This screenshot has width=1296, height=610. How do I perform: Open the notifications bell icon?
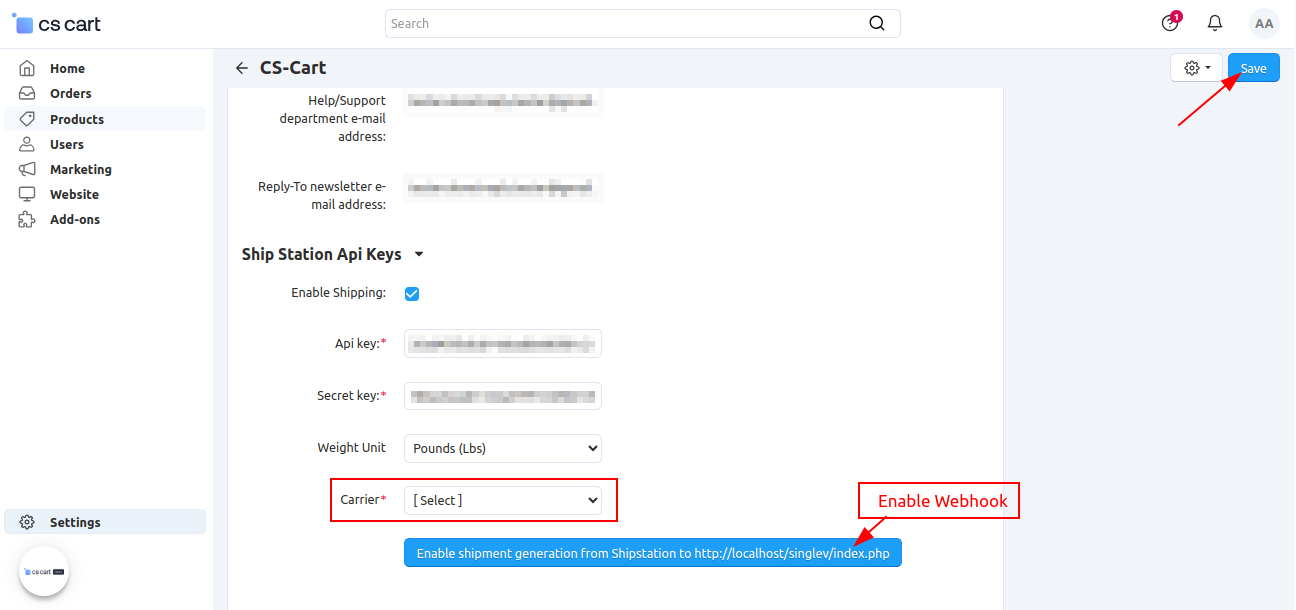(x=1215, y=23)
